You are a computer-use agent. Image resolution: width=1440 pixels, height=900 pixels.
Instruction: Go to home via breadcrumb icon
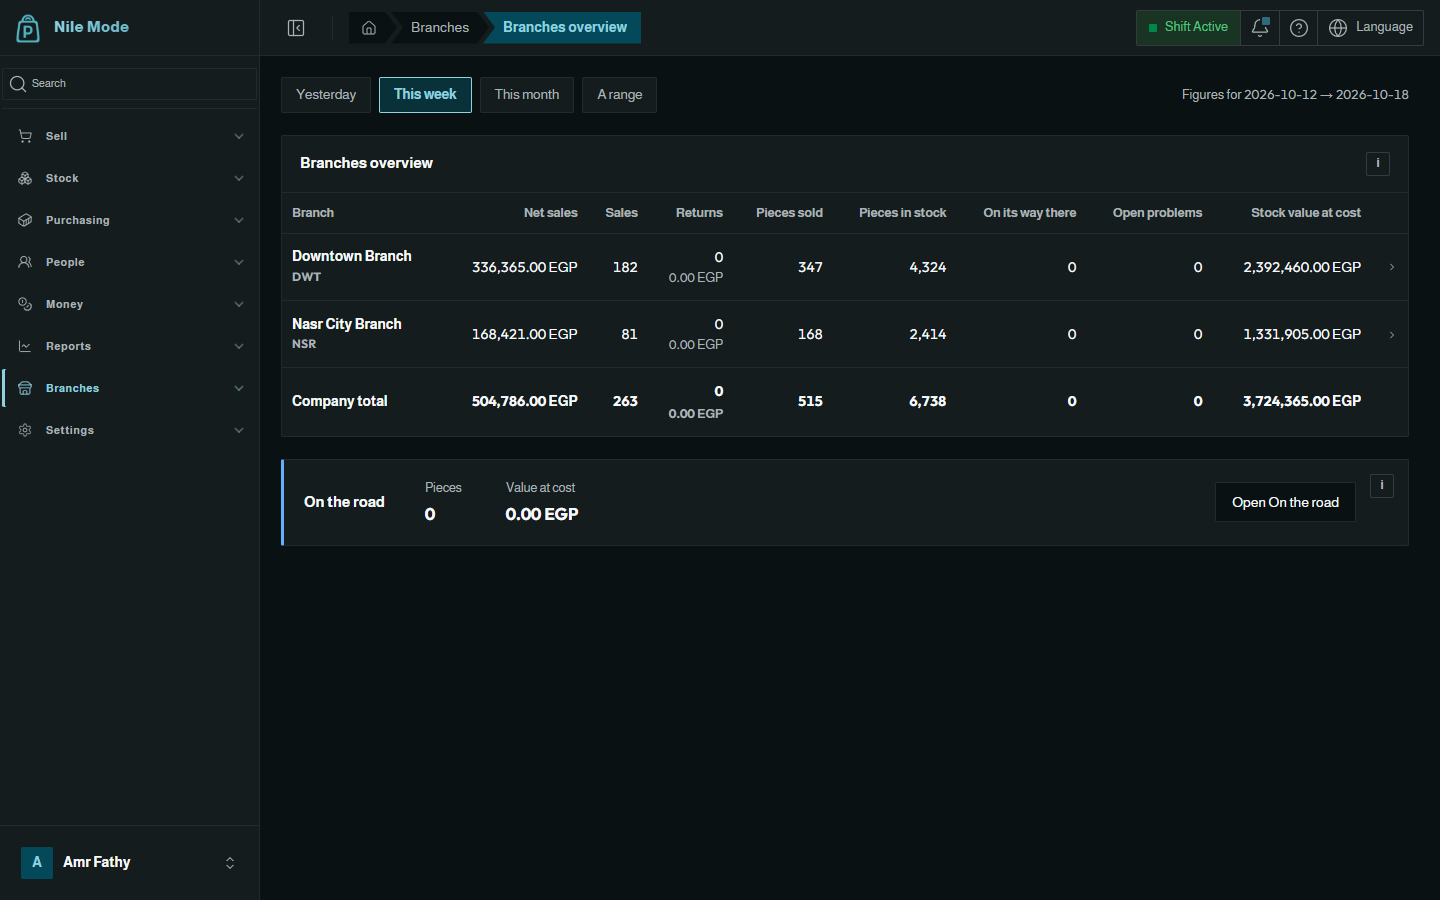(x=369, y=28)
